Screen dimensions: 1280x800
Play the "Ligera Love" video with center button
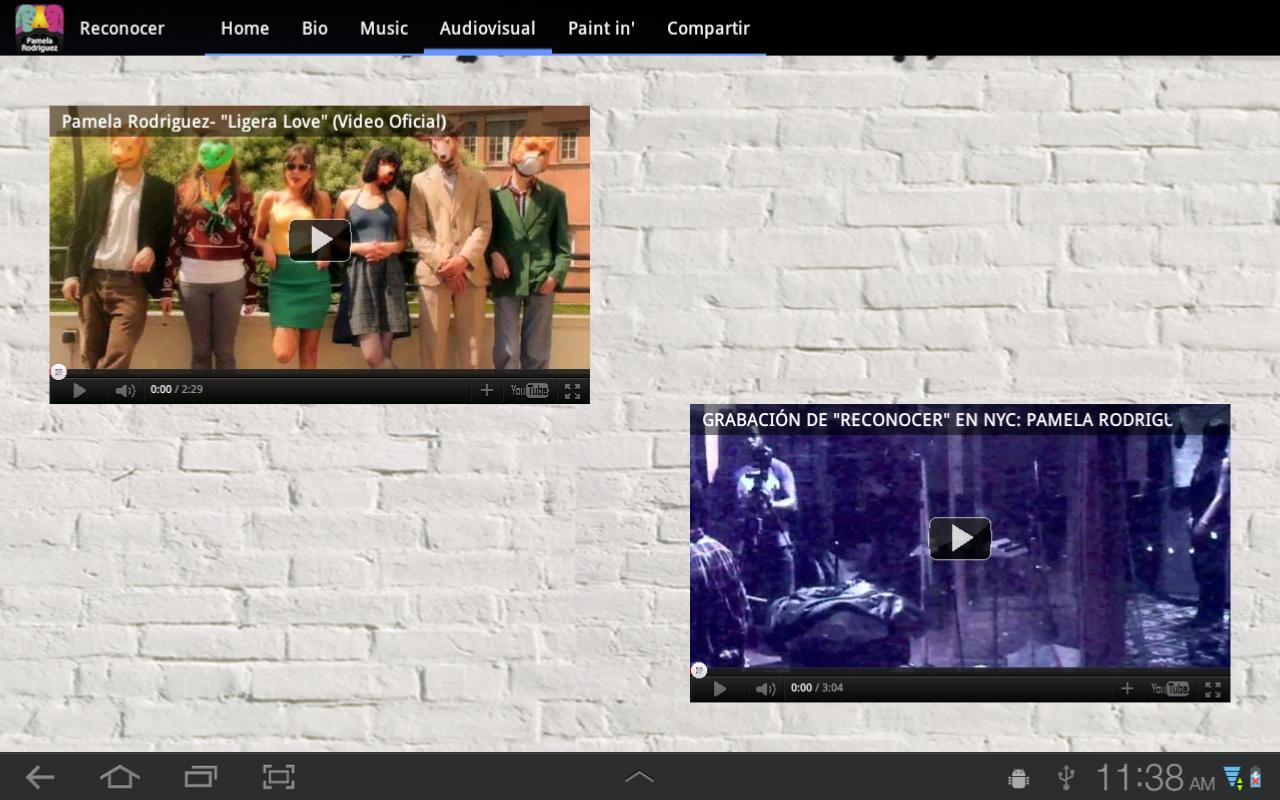point(320,240)
